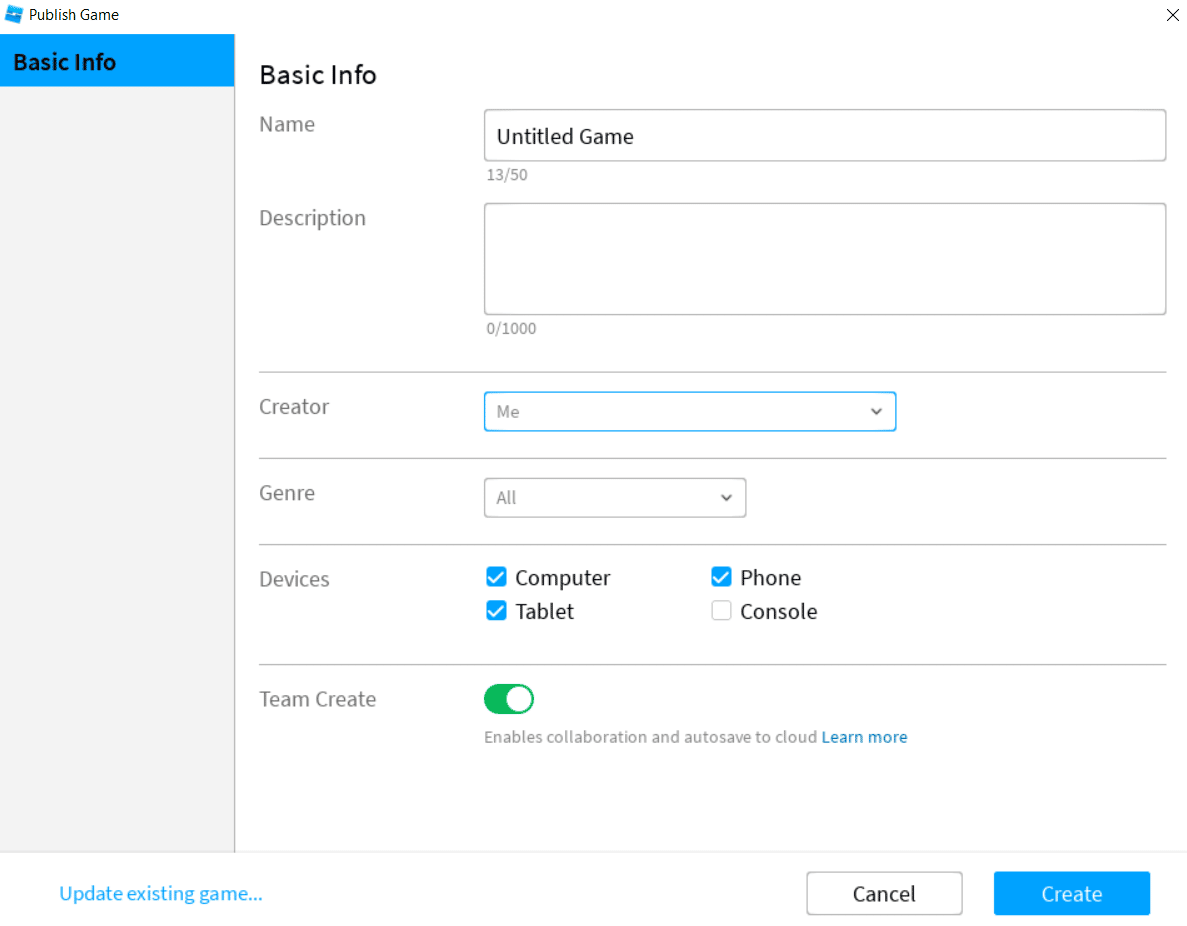Click Update existing game link
This screenshot has height=926, width=1187.
[x=160, y=893]
